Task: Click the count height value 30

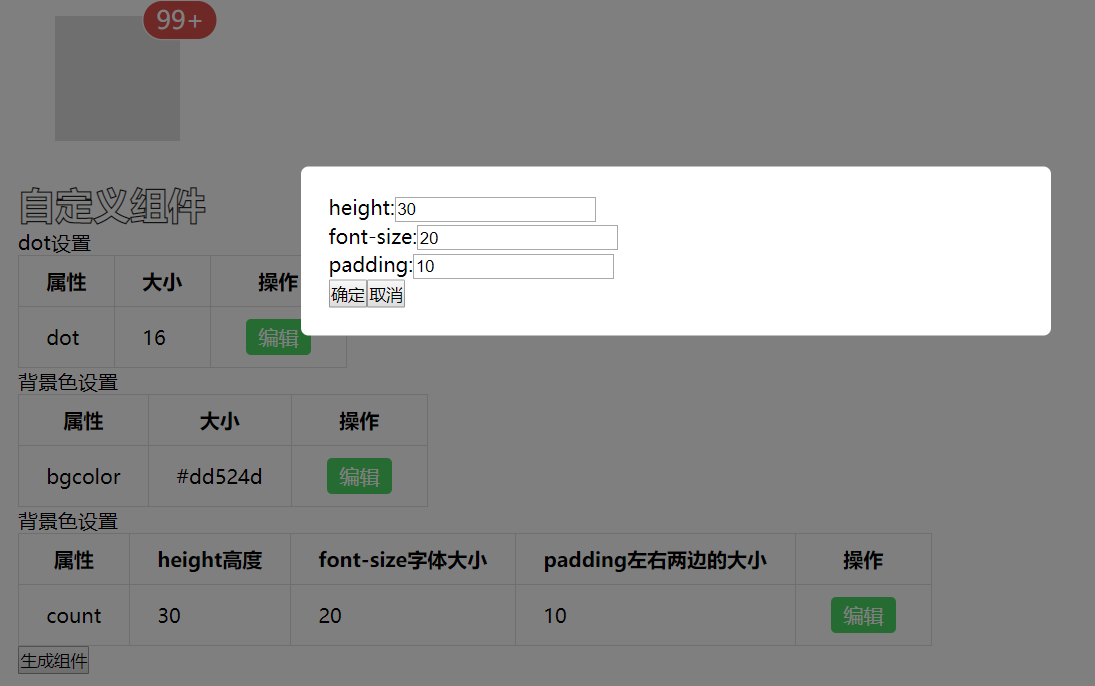Action: click(210, 615)
